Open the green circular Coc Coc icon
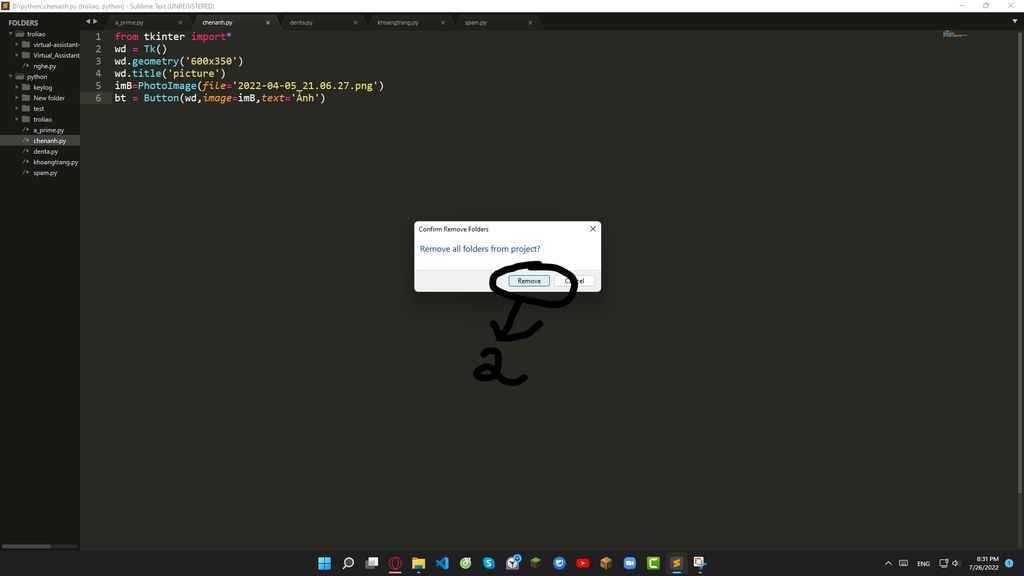Screen dimensions: 1024x576 click(466, 563)
